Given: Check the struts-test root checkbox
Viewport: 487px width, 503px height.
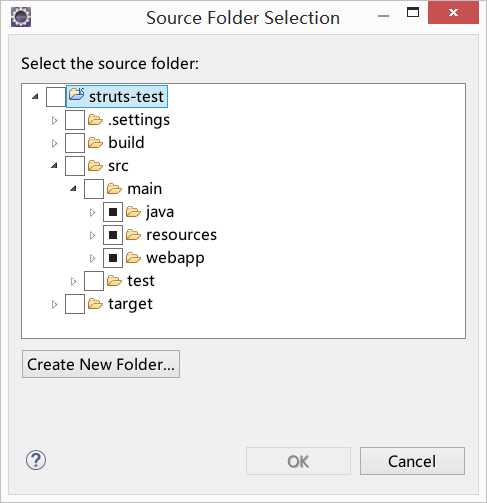Looking at the screenshot, I should pyautogui.click(x=56, y=97).
